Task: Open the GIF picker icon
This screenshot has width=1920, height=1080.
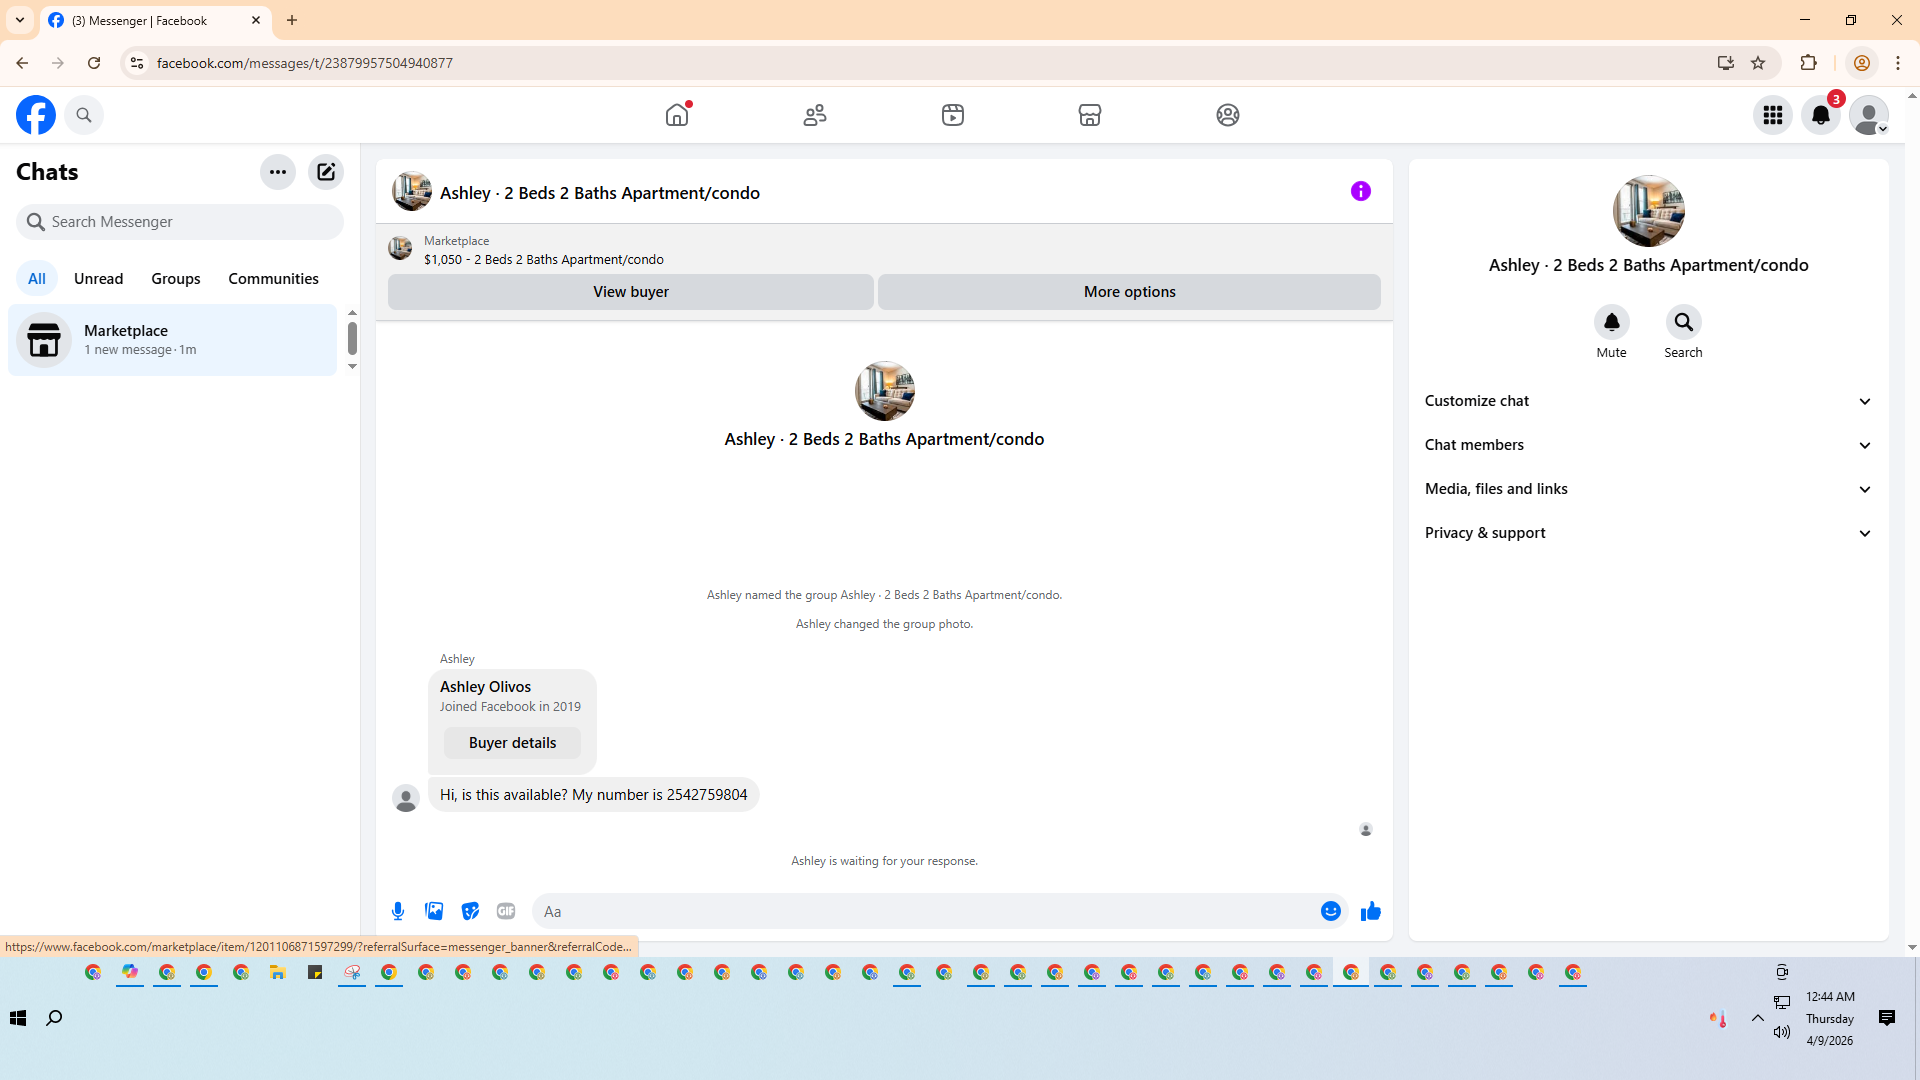Action: [506, 911]
